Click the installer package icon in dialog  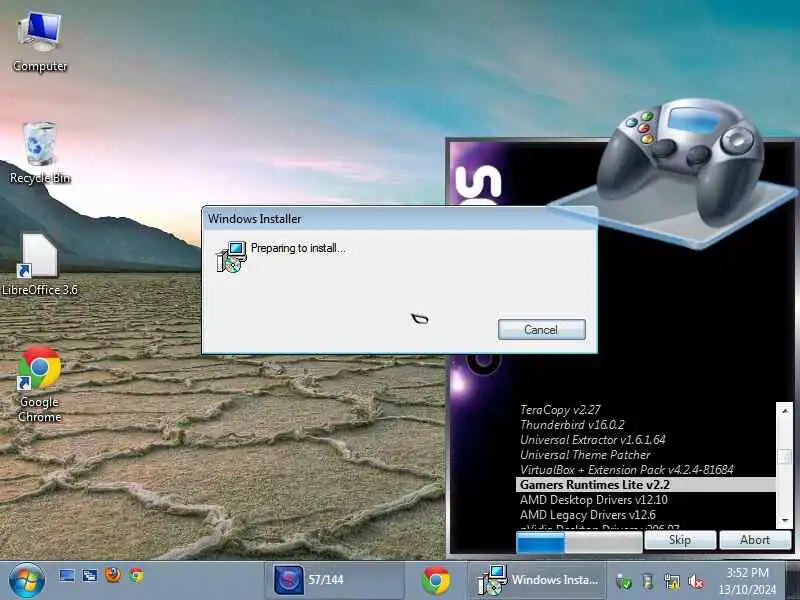[232, 257]
